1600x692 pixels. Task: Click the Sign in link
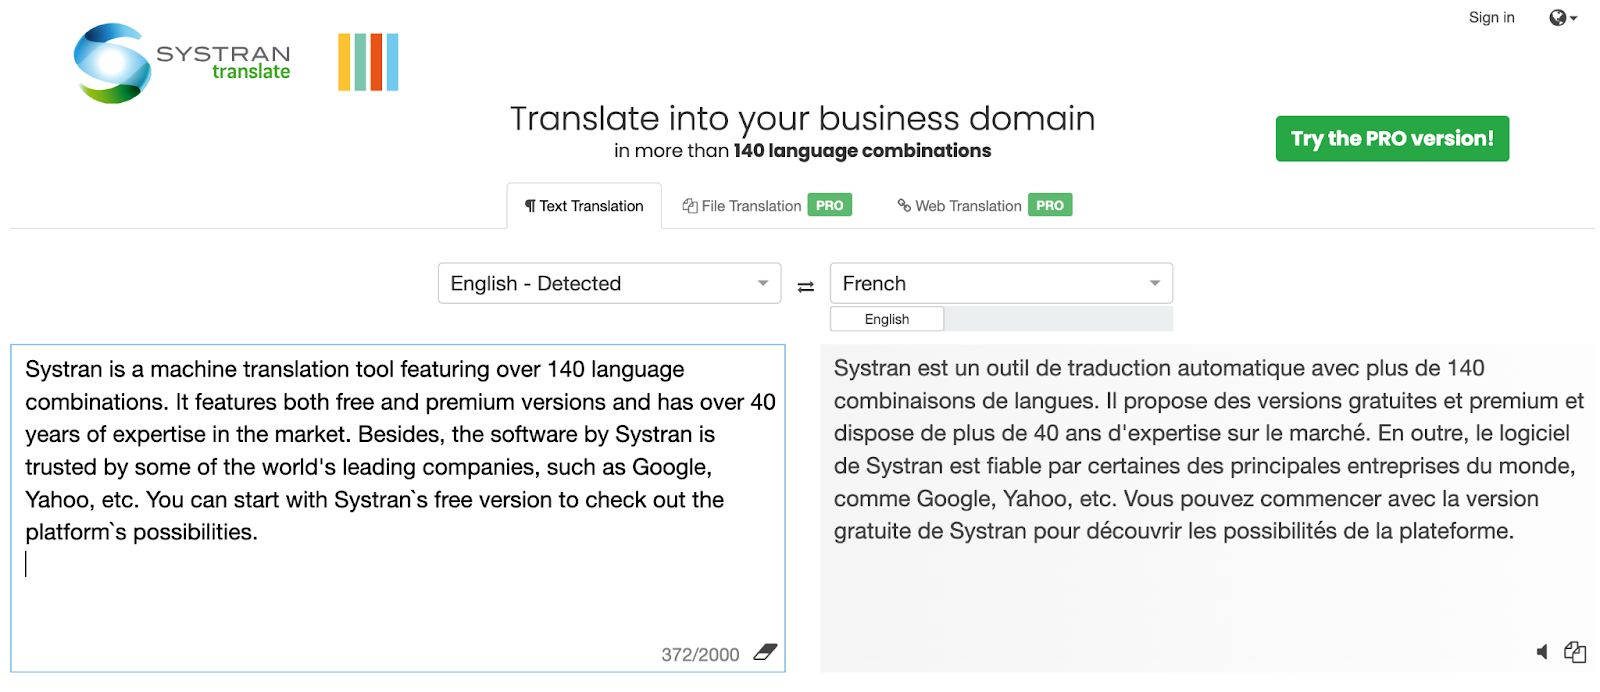1491,17
